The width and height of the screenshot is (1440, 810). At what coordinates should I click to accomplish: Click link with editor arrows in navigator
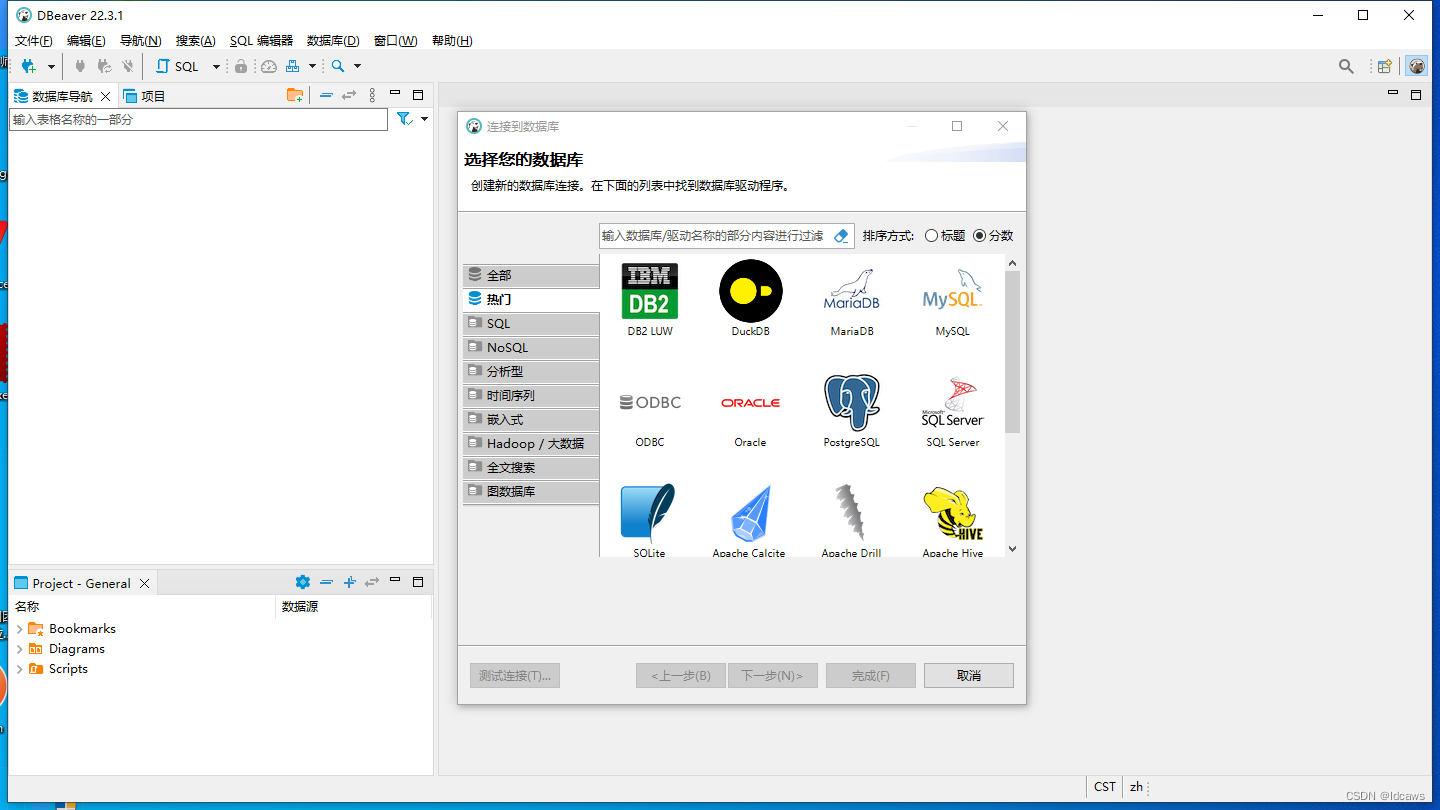pos(348,95)
